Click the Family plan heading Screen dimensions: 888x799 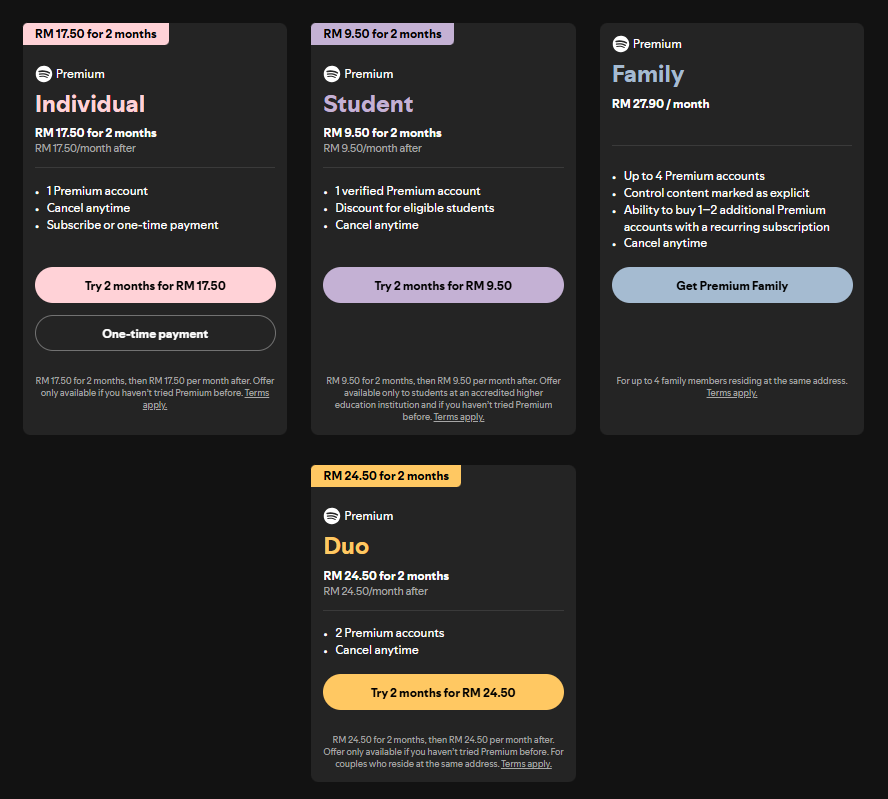[x=648, y=74]
